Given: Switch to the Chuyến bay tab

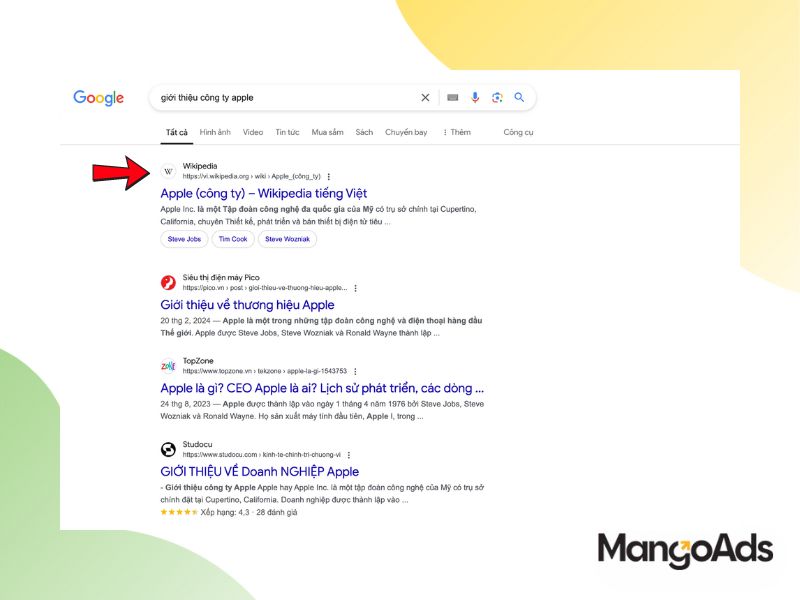Looking at the screenshot, I should coord(406,132).
